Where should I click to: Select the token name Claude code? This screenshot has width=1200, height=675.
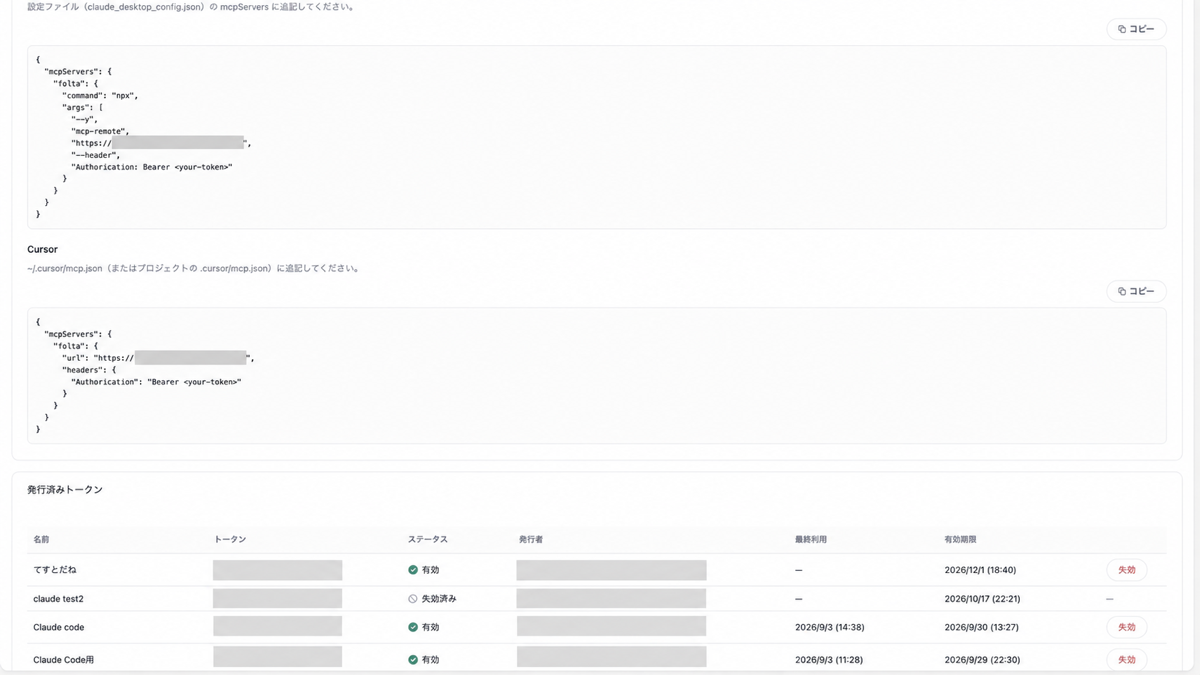[59, 627]
